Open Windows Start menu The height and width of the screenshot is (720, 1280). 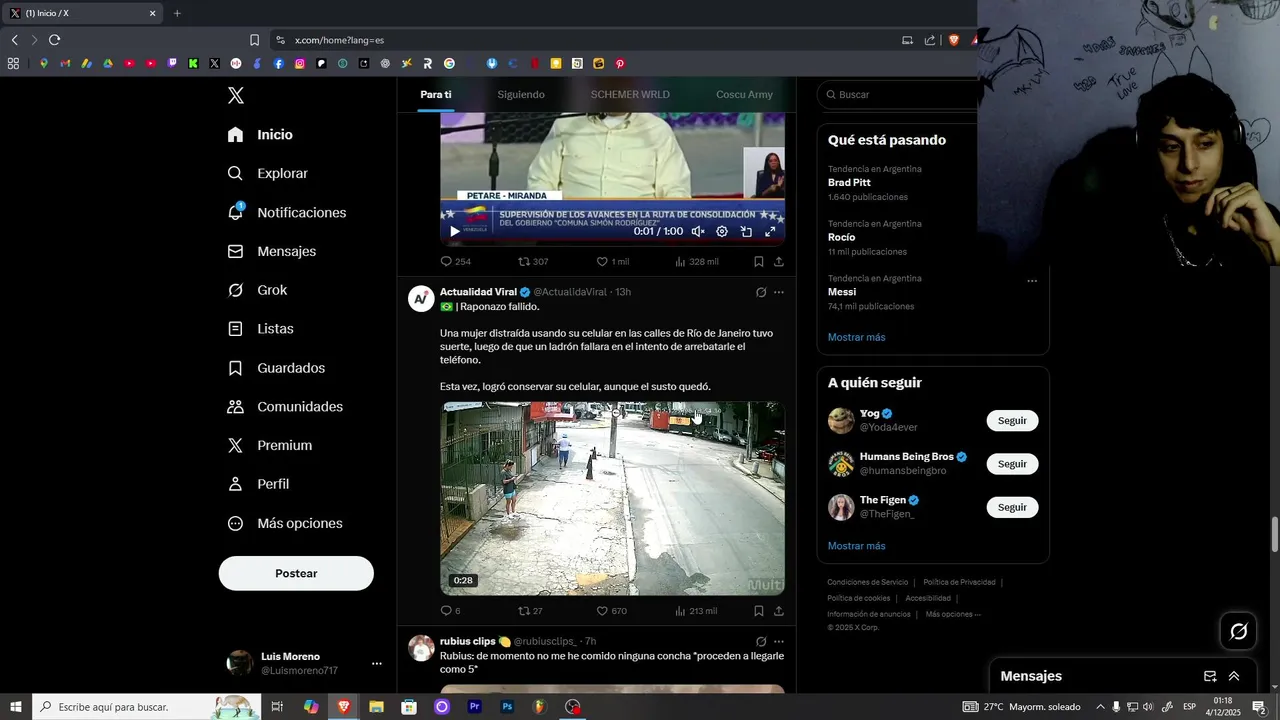tap(16, 707)
